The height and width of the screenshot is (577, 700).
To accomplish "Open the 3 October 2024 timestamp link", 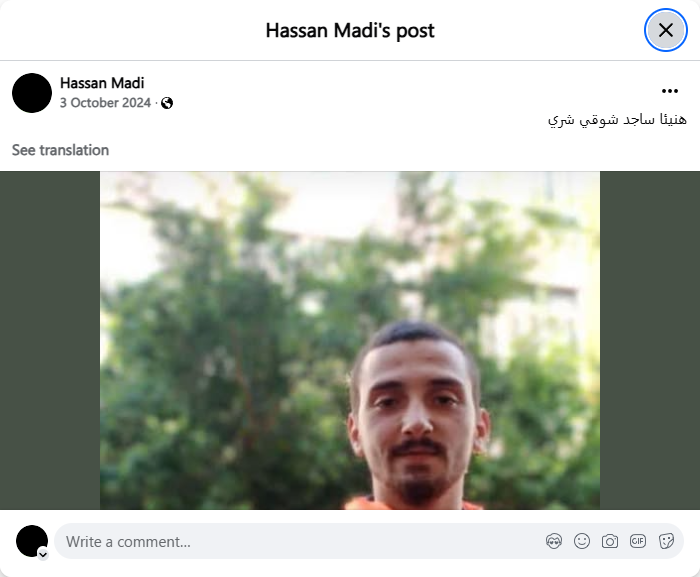I will pyautogui.click(x=105, y=103).
